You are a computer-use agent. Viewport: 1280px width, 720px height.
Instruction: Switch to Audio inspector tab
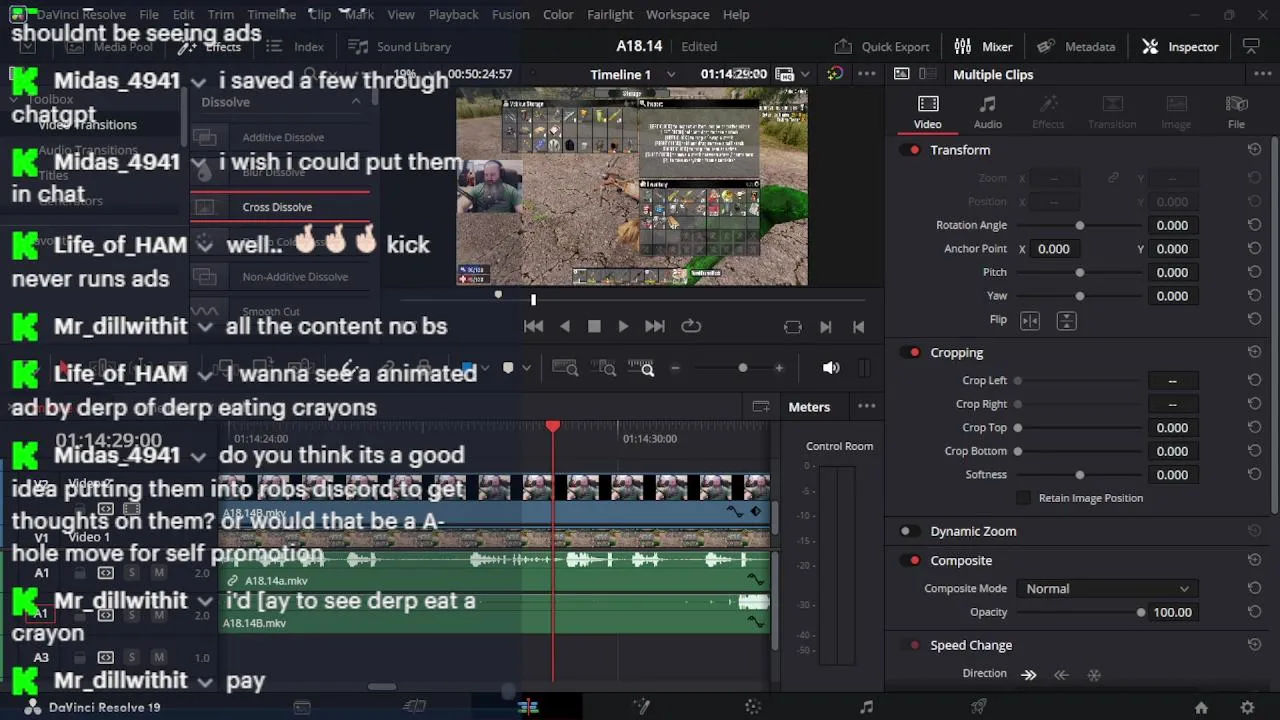988,112
